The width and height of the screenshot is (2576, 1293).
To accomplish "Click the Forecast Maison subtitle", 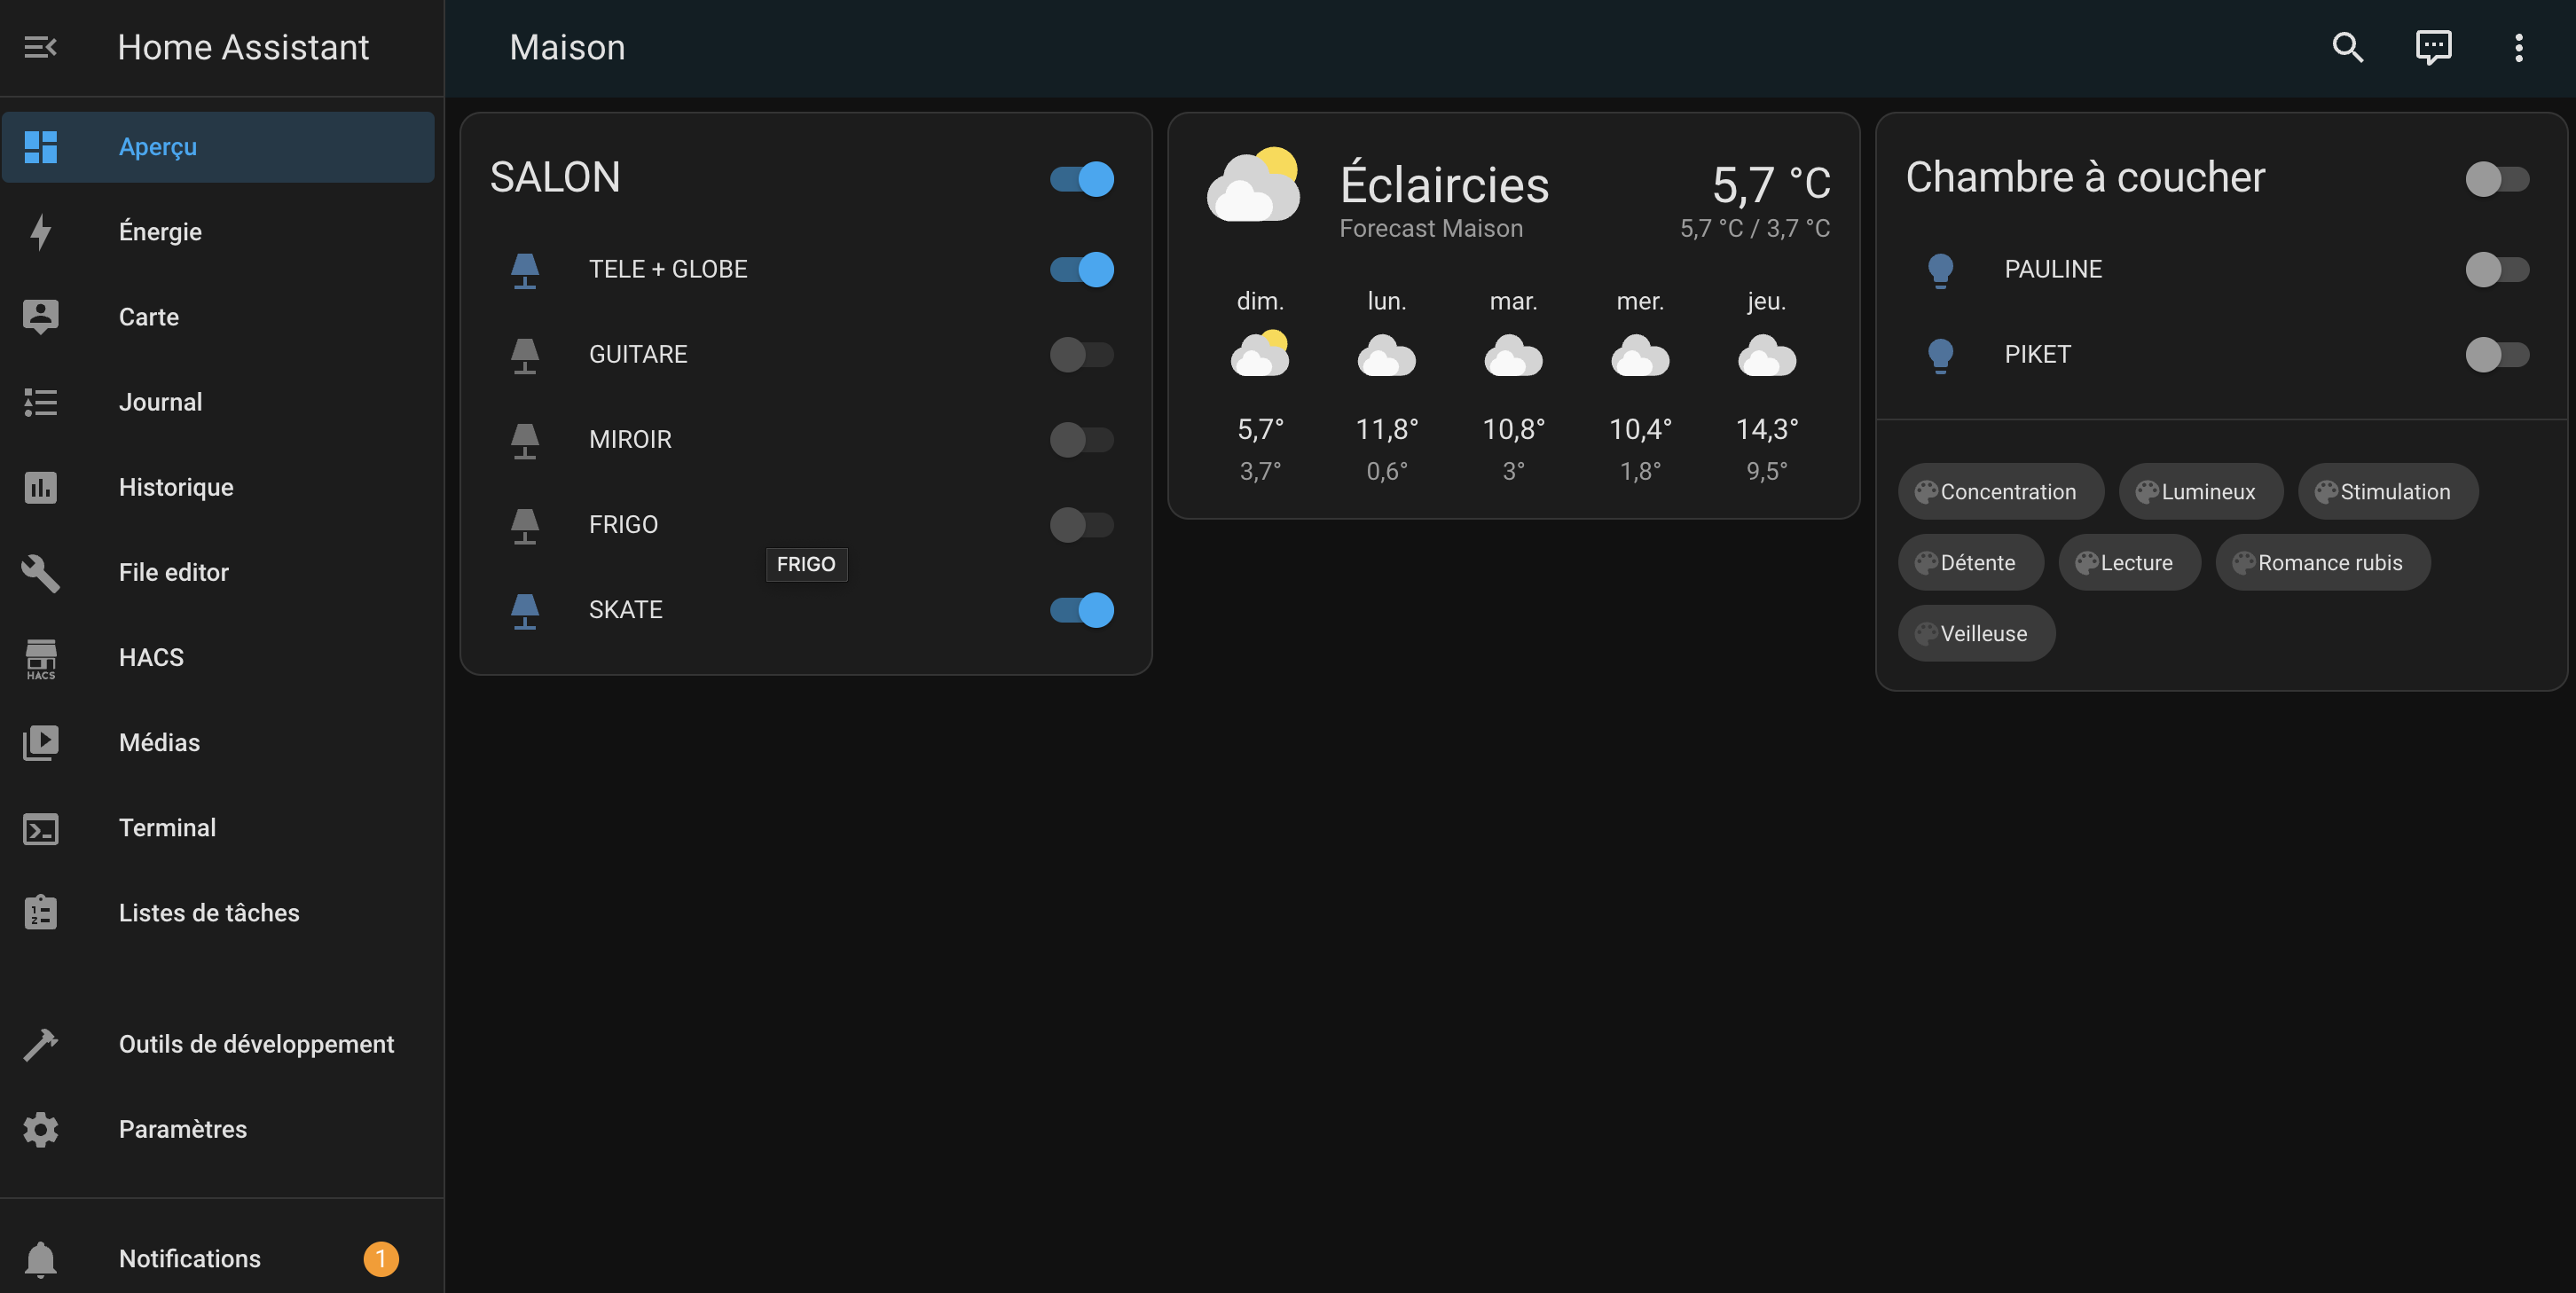I will pyautogui.click(x=1431, y=229).
